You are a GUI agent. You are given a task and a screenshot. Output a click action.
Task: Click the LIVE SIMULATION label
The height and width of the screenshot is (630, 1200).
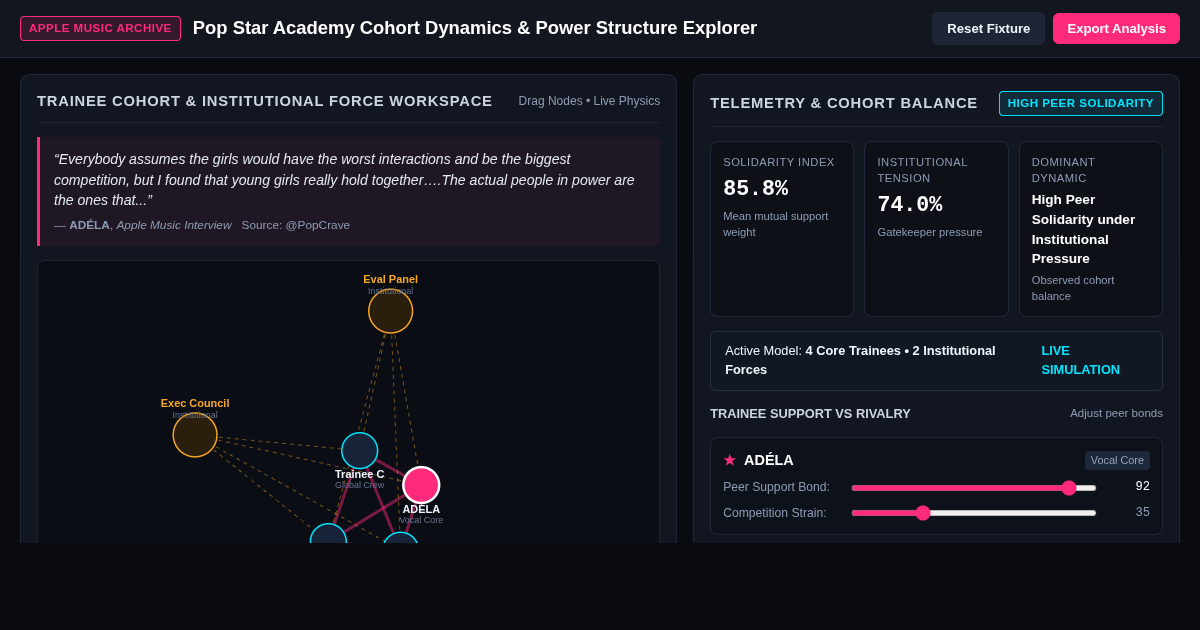click(1081, 360)
